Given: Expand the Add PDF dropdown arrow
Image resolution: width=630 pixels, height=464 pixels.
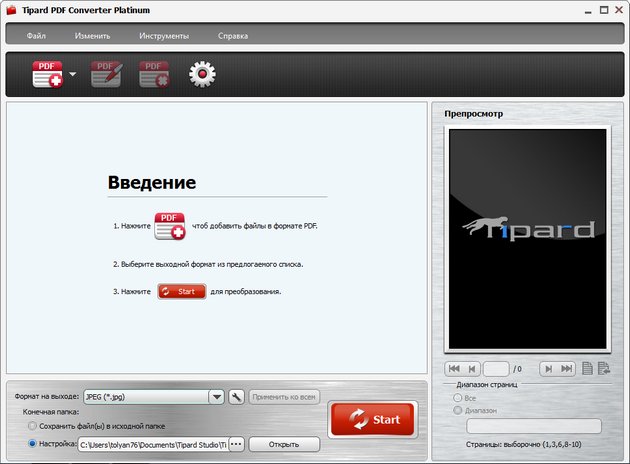Looking at the screenshot, I should click(x=74, y=74).
